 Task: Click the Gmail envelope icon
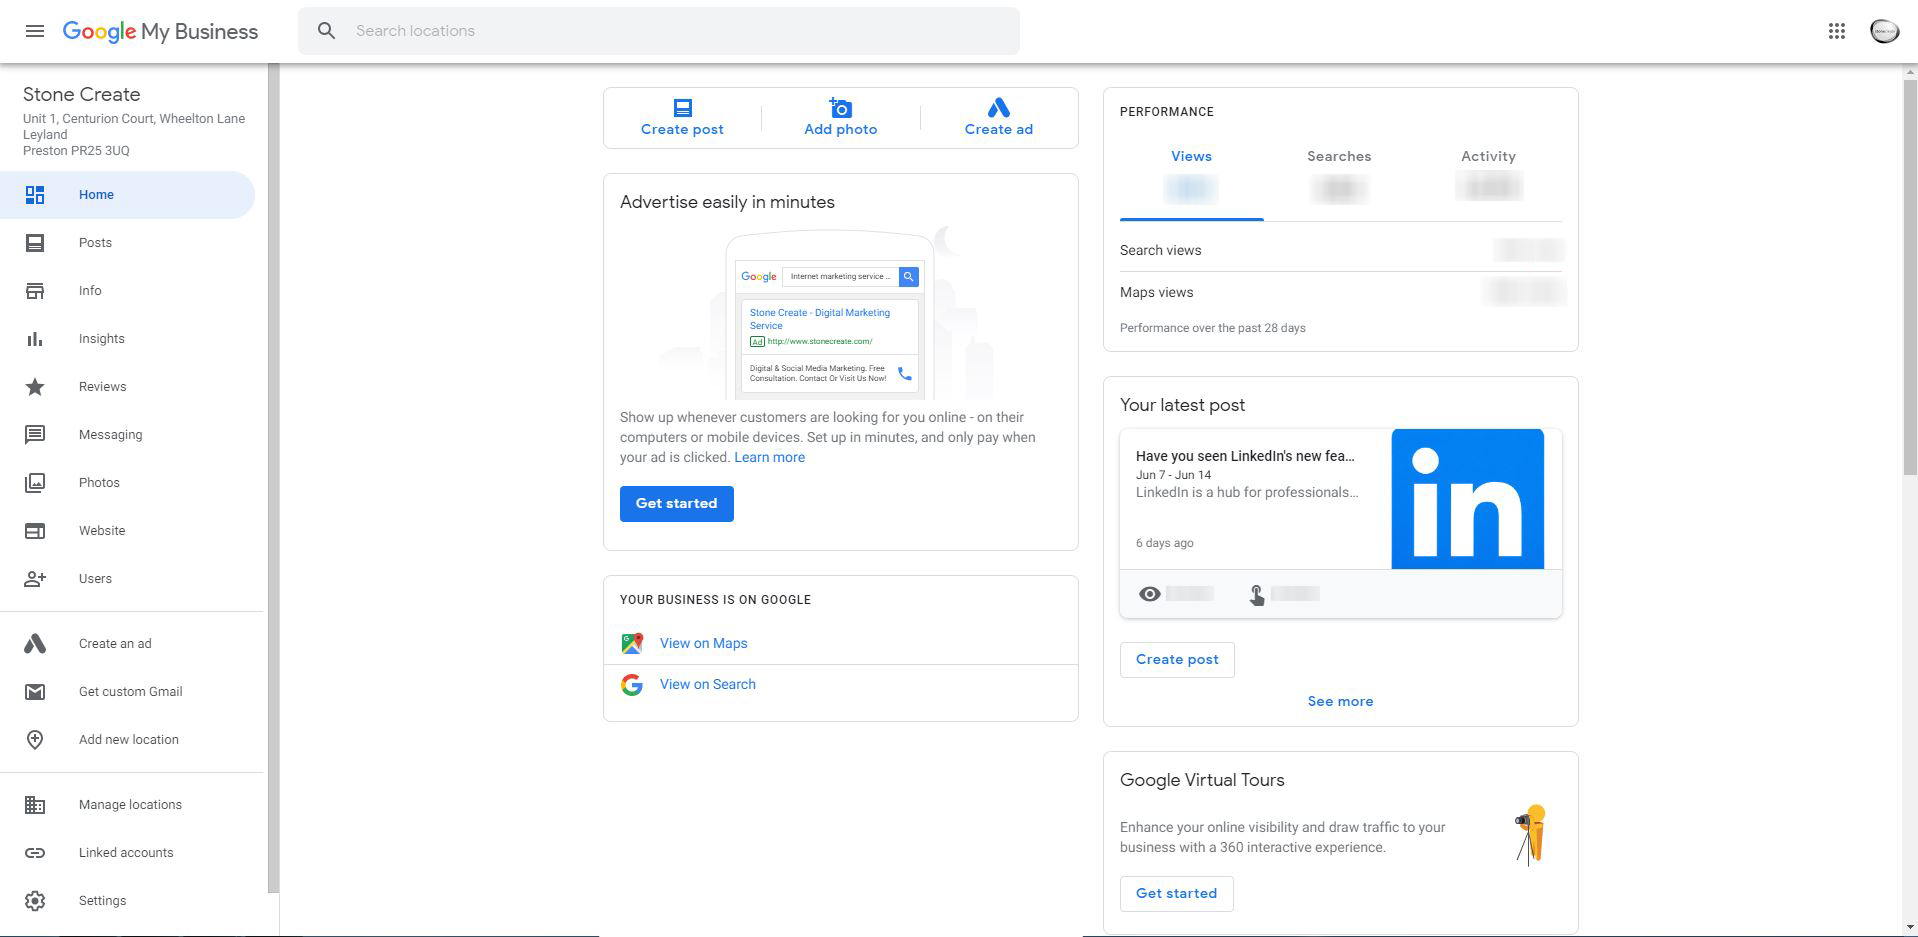point(35,692)
